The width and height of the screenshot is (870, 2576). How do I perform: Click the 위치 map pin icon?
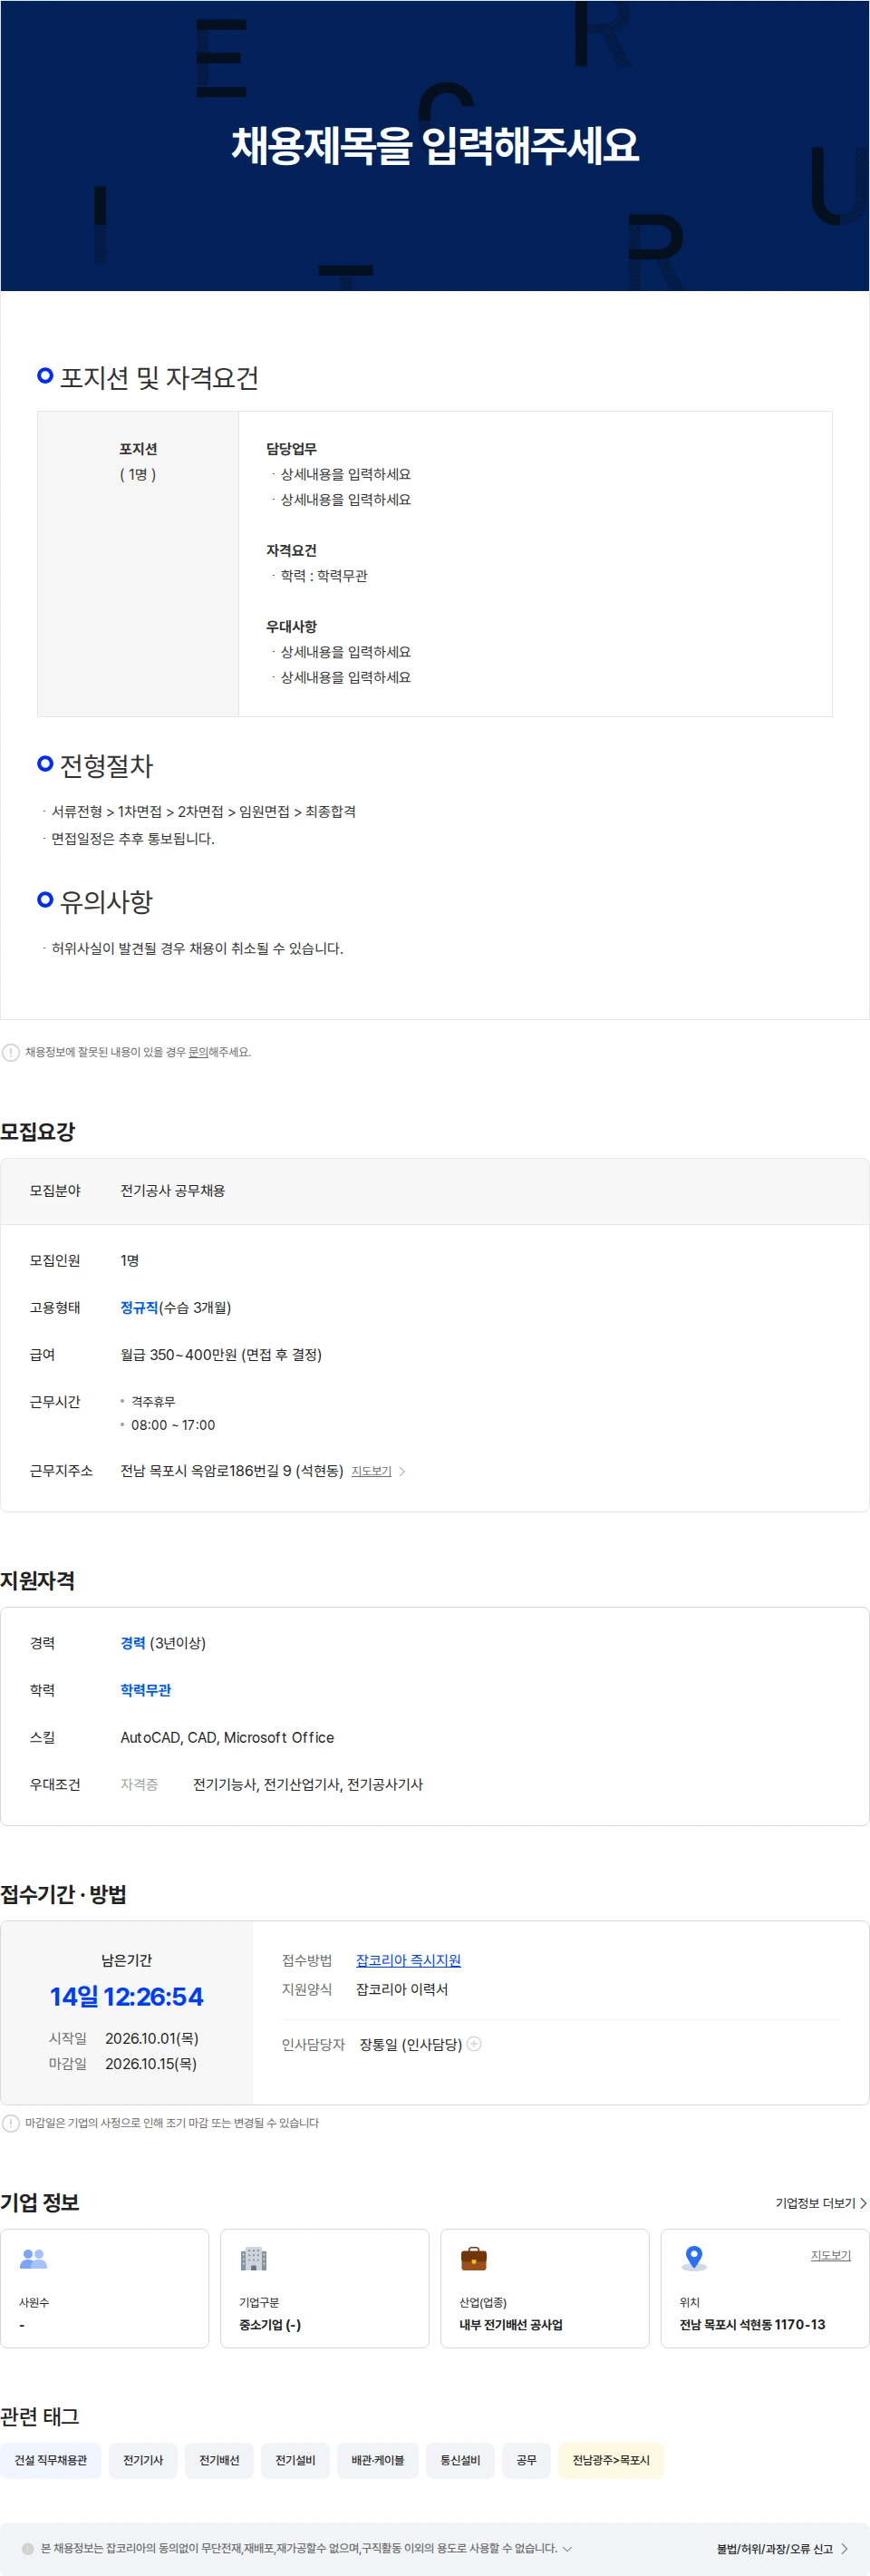pos(694,2258)
